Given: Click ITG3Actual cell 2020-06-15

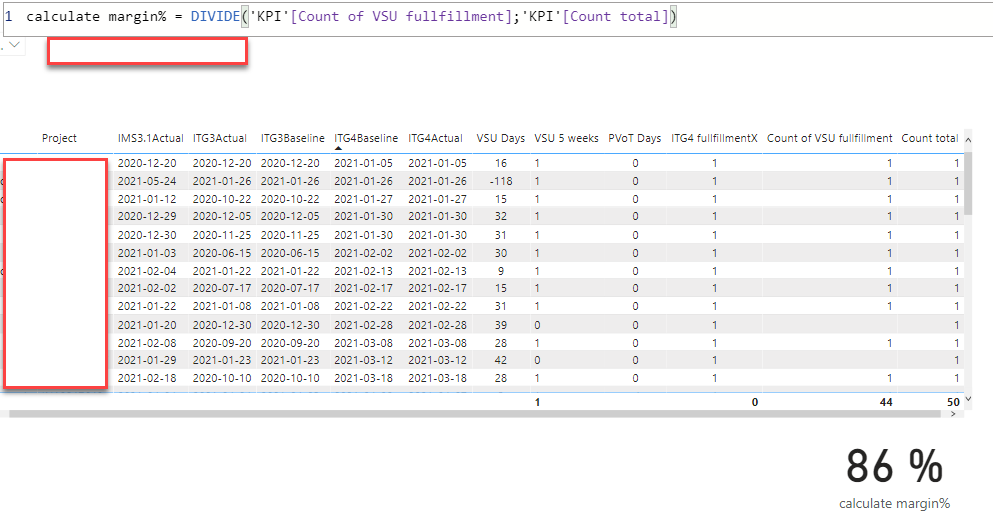Looking at the screenshot, I should (x=222, y=253).
